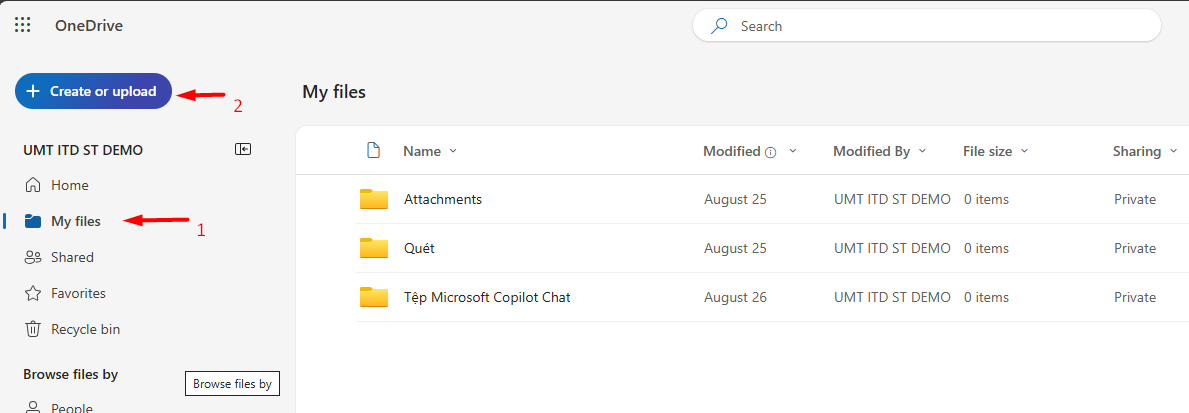Click the Attachments folder icon
The height and width of the screenshot is (413, 1189).
pyautogui.click(x=374, y=199)
